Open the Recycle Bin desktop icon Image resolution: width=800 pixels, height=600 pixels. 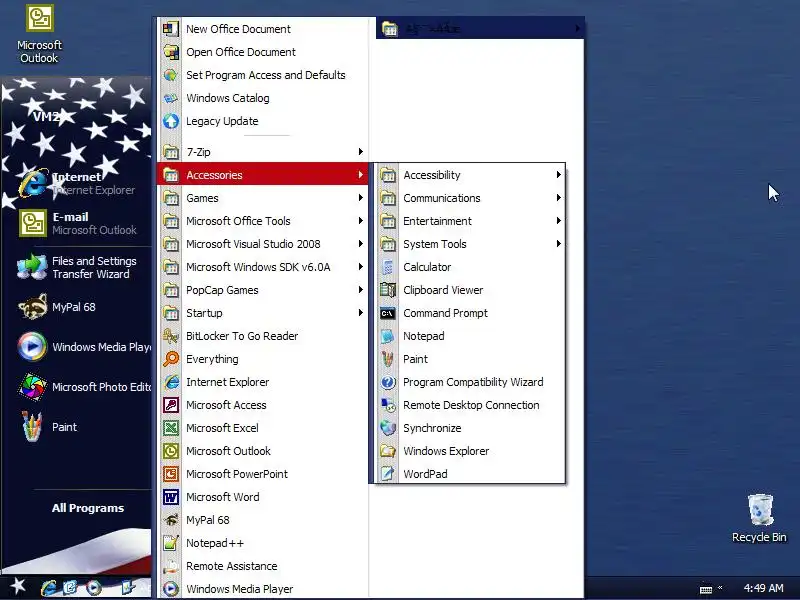[759, 518]
